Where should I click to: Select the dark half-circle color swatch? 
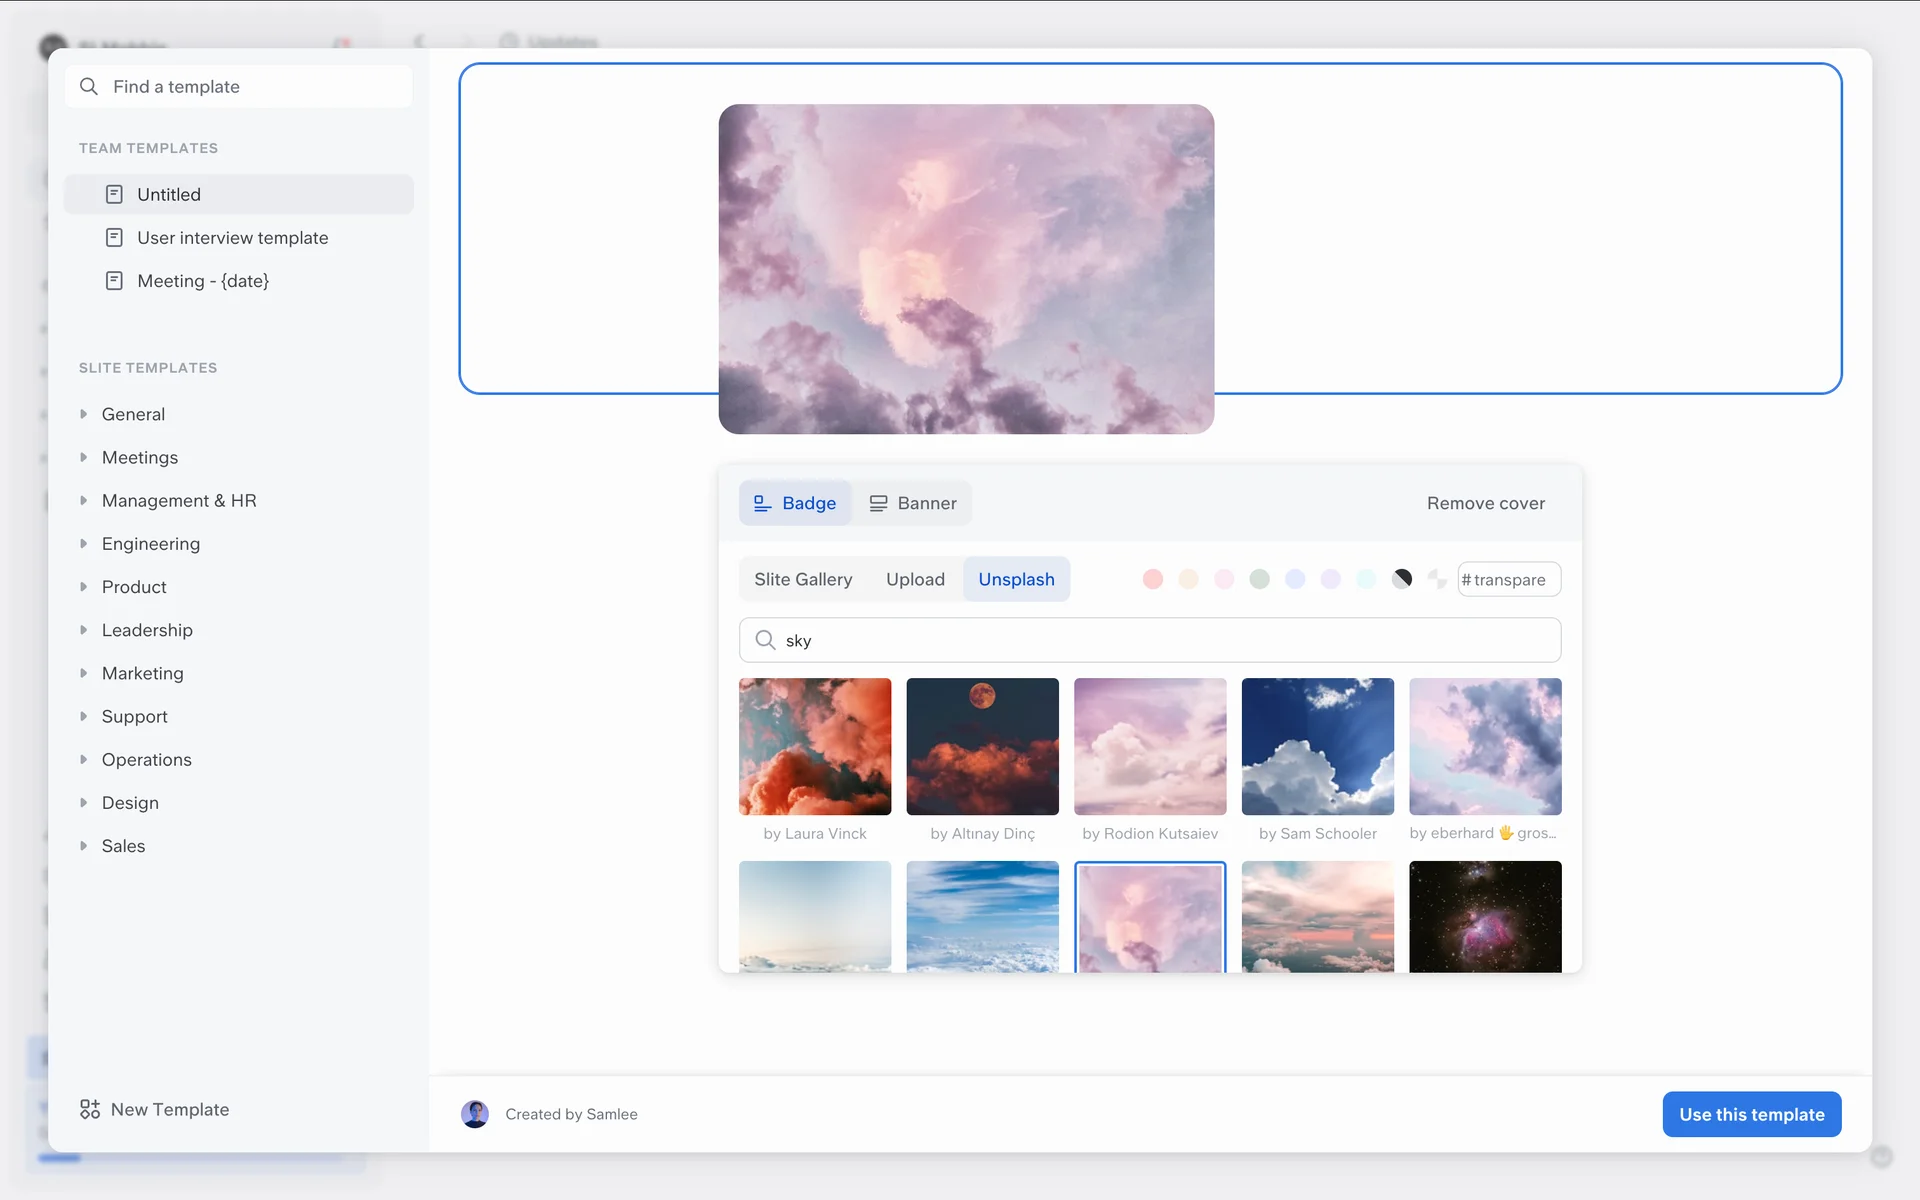(x=1402, y=579)
